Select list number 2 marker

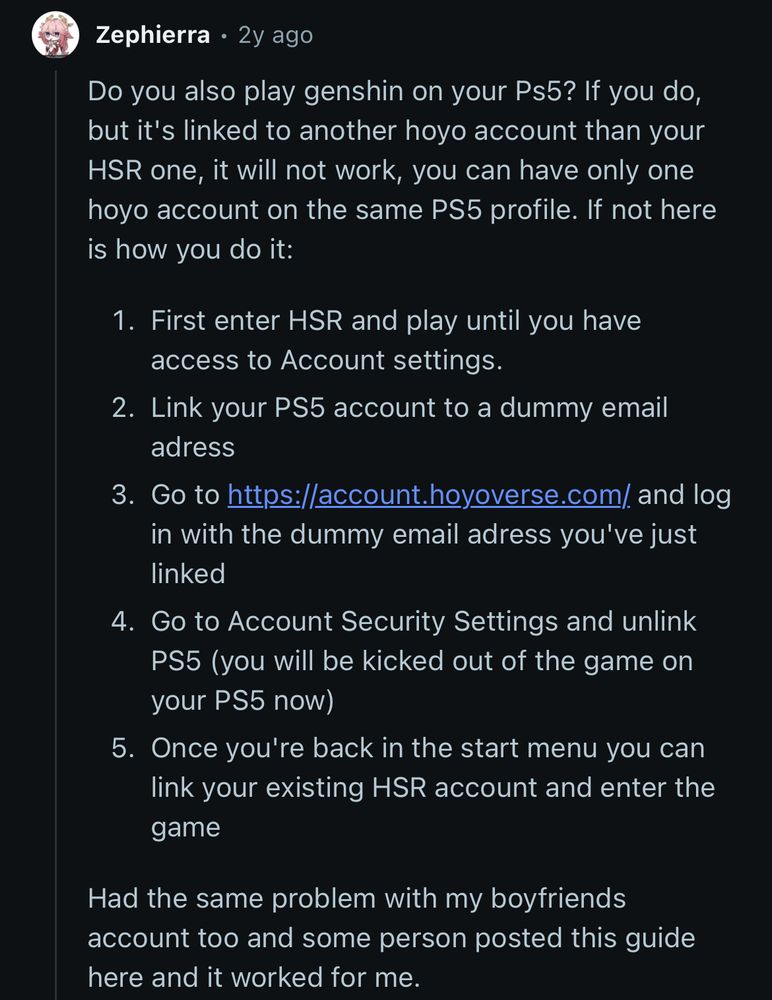pos(123,408)
